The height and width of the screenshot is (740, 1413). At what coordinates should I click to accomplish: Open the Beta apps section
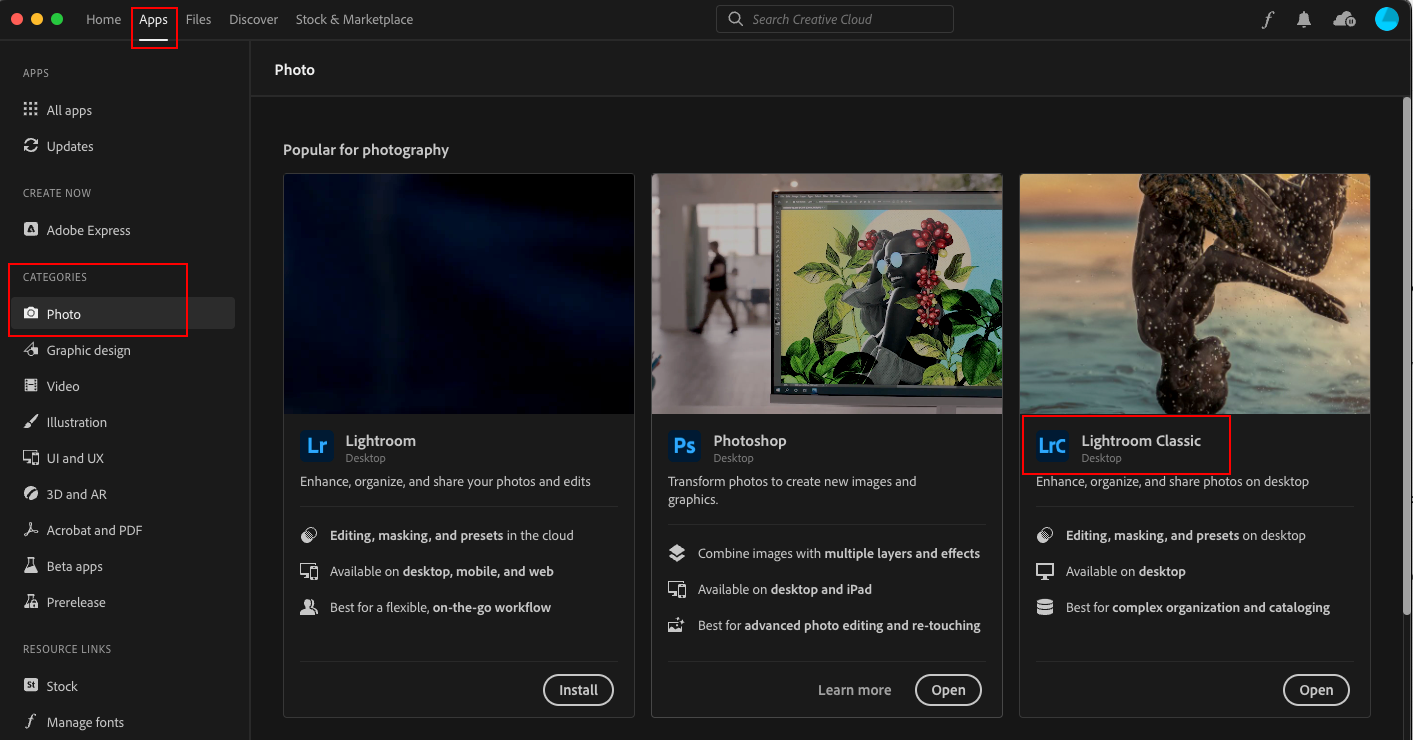76,565
